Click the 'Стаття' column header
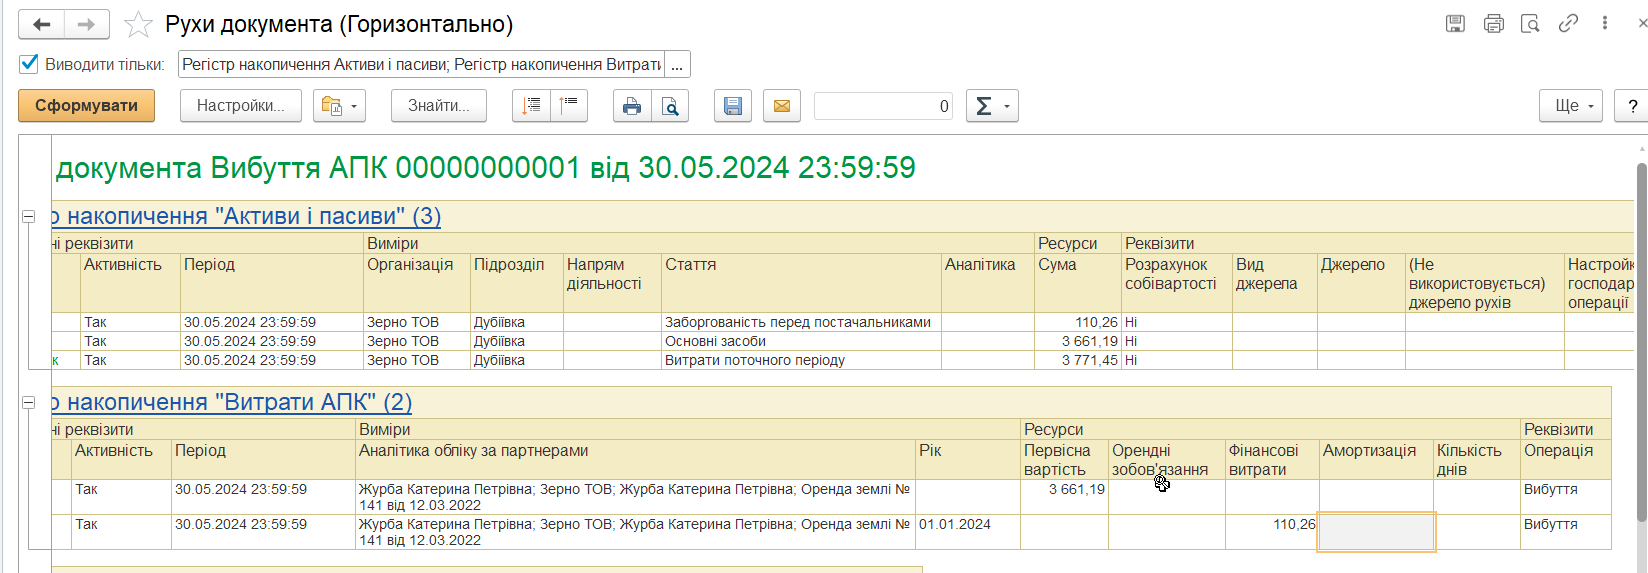1648x573 pixels. (x=802, y=283)
